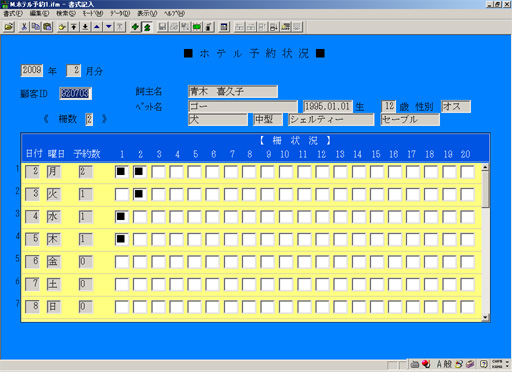The height and width of the screenshot is (372, 512).
Task: Click the IME help question-mark icon
Action: [x=484, y=364]
